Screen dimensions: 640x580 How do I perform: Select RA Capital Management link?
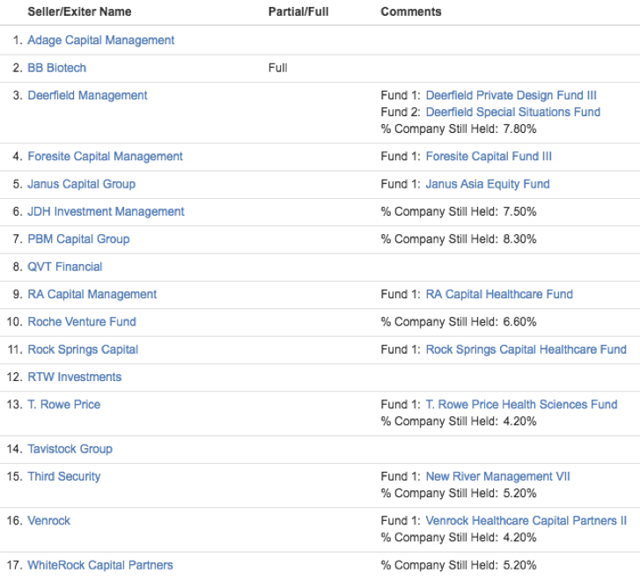tap(92, 294)
